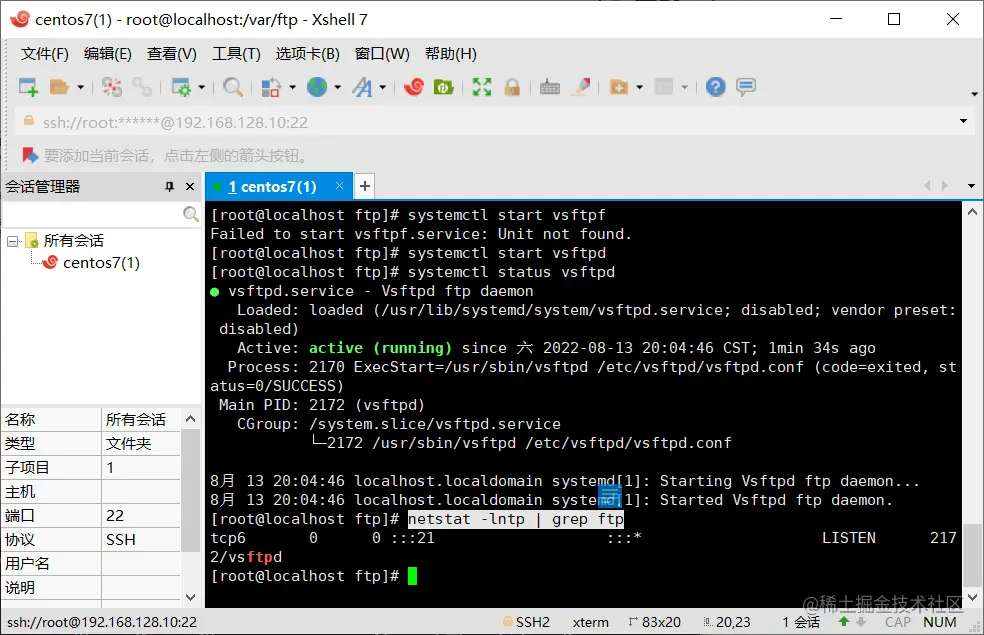Click the speech bubble feedback icon
The image size is (984, 635).
pyautogui.click(x=746, y=87)
